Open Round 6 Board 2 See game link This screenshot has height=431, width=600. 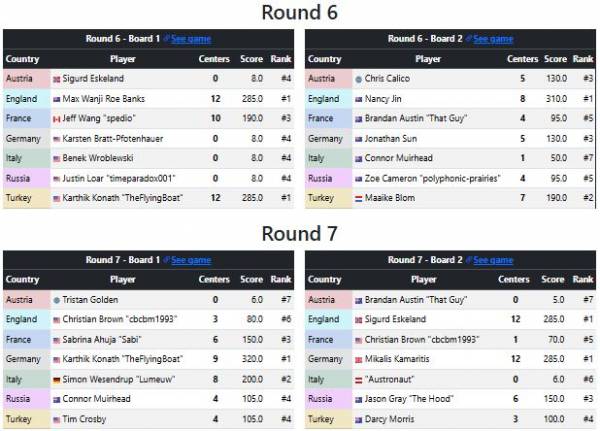pyautogui.click(x=492, y=39)
